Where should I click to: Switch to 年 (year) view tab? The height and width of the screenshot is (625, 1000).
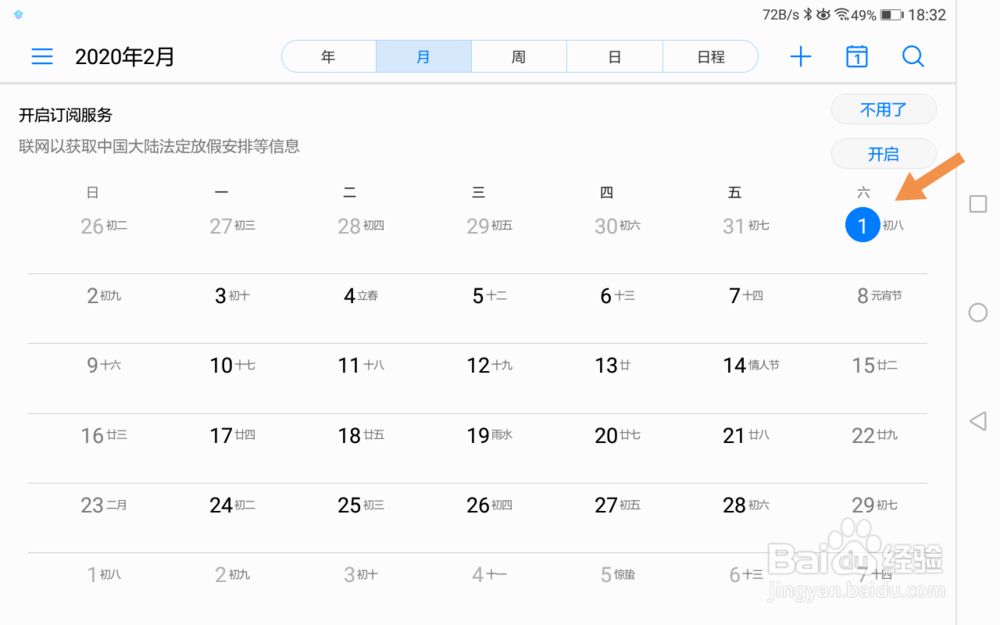click(x=328, y=57)
